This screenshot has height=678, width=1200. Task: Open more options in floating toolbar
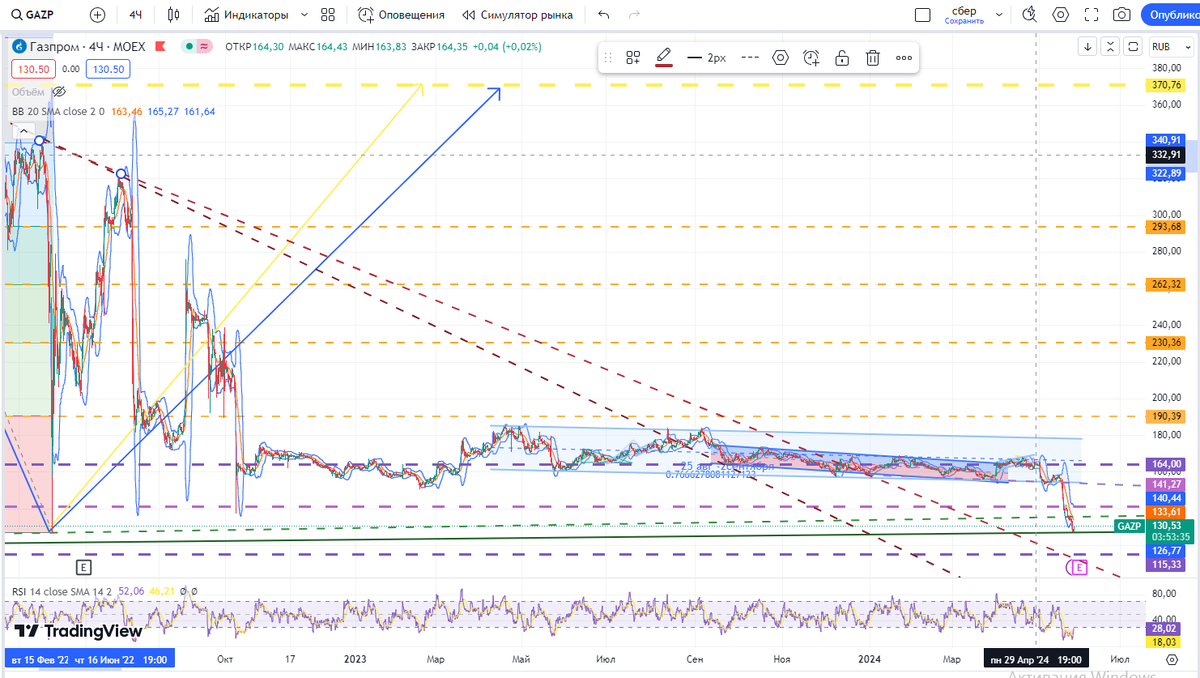904,57
